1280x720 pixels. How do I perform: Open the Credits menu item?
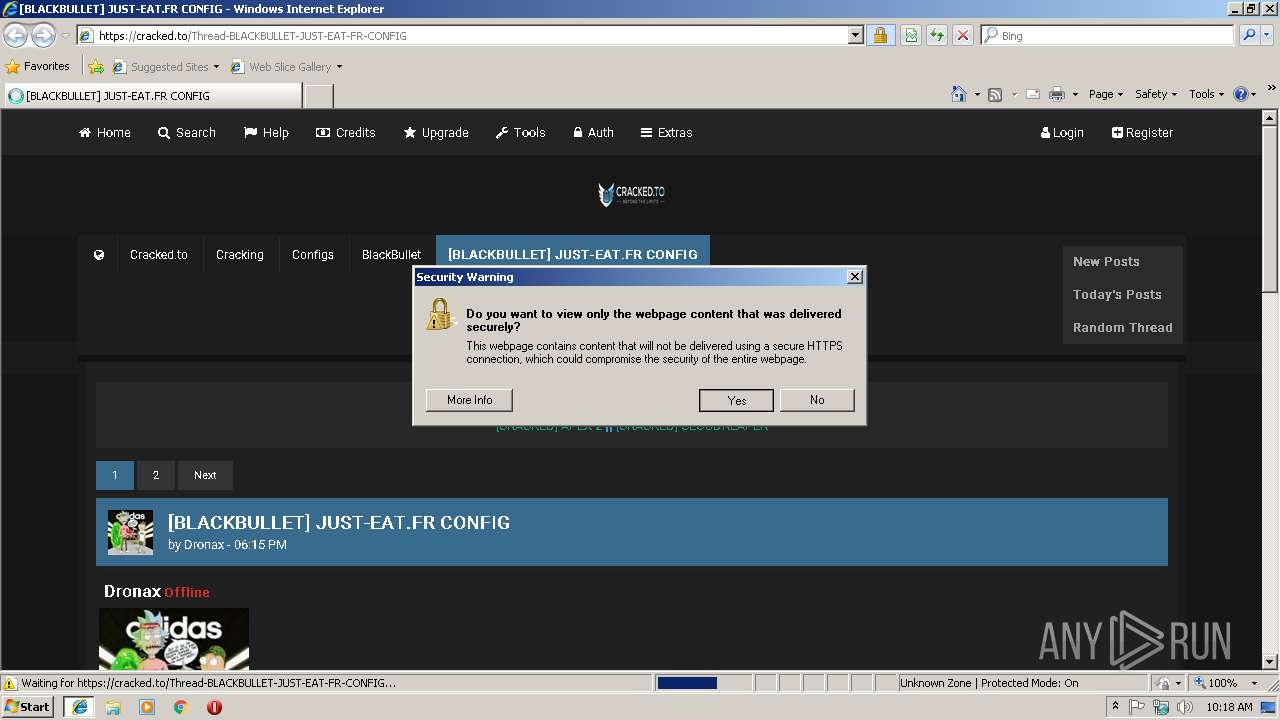pos(346,132)
